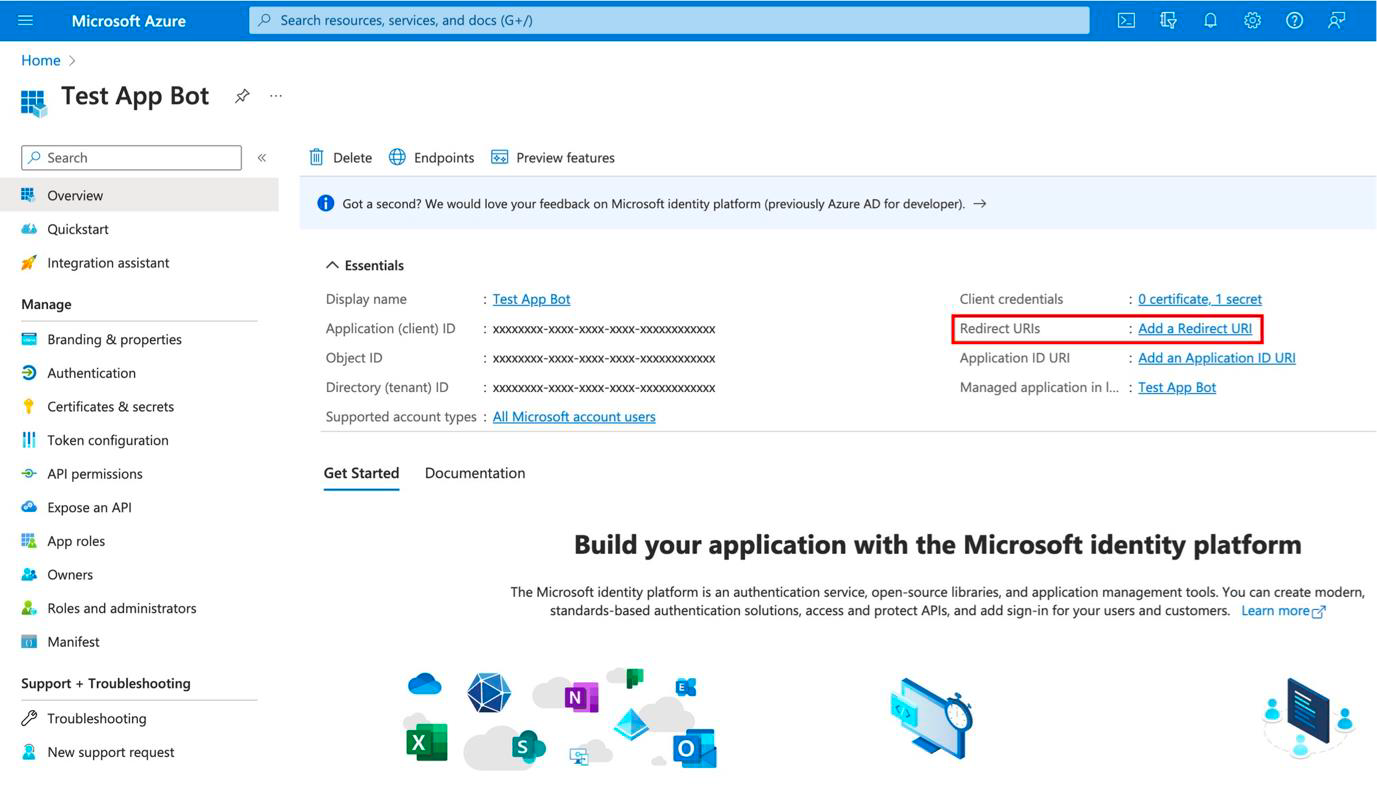Click the Owners people icon
The image size is (1377, 788).
tap(28, 575)
